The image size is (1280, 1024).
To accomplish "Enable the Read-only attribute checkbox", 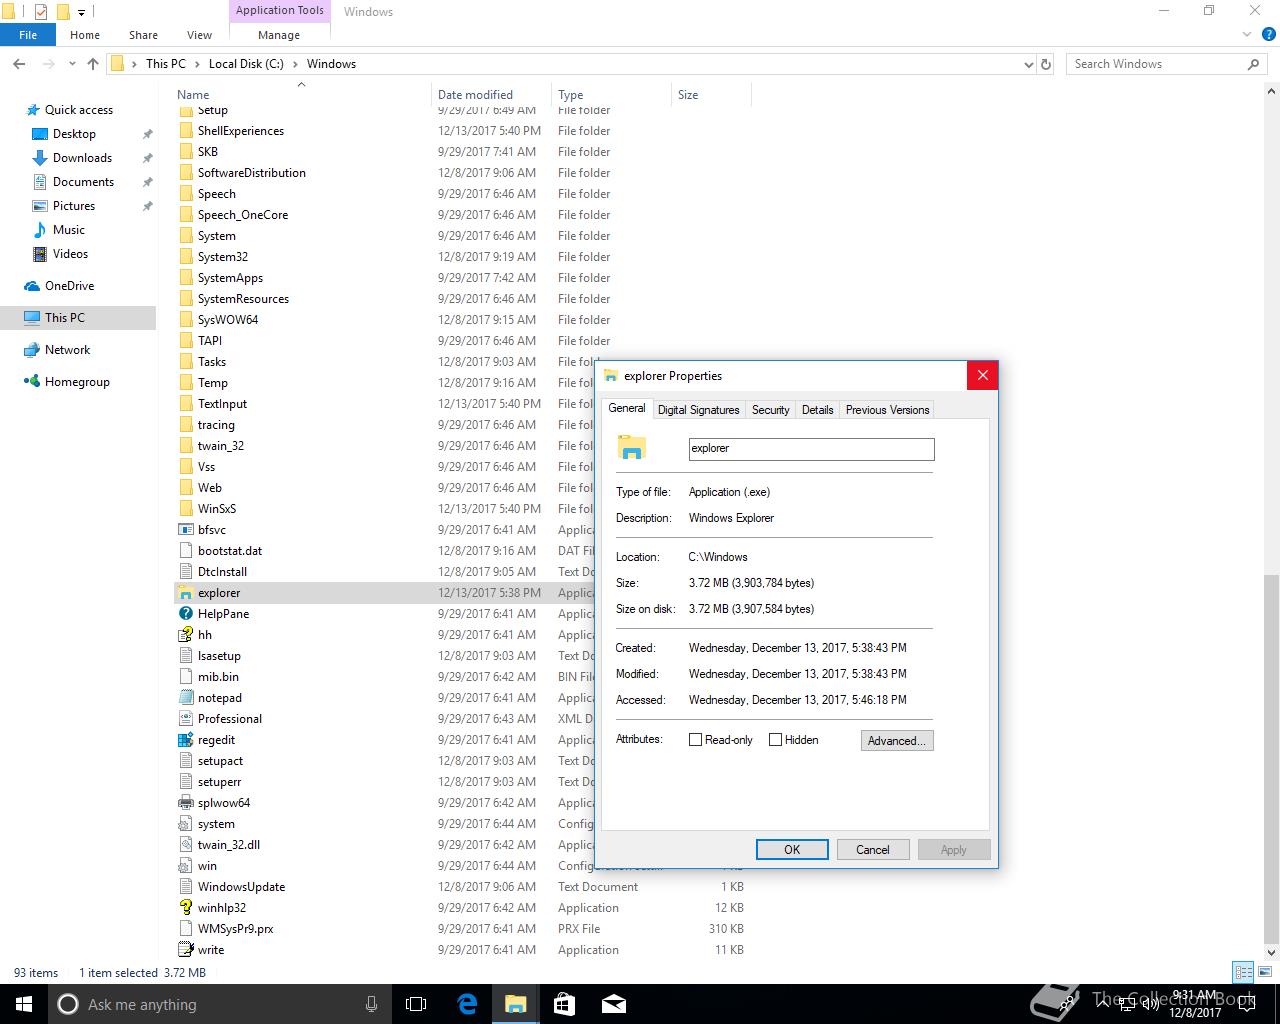I will (x=695, y=740).
